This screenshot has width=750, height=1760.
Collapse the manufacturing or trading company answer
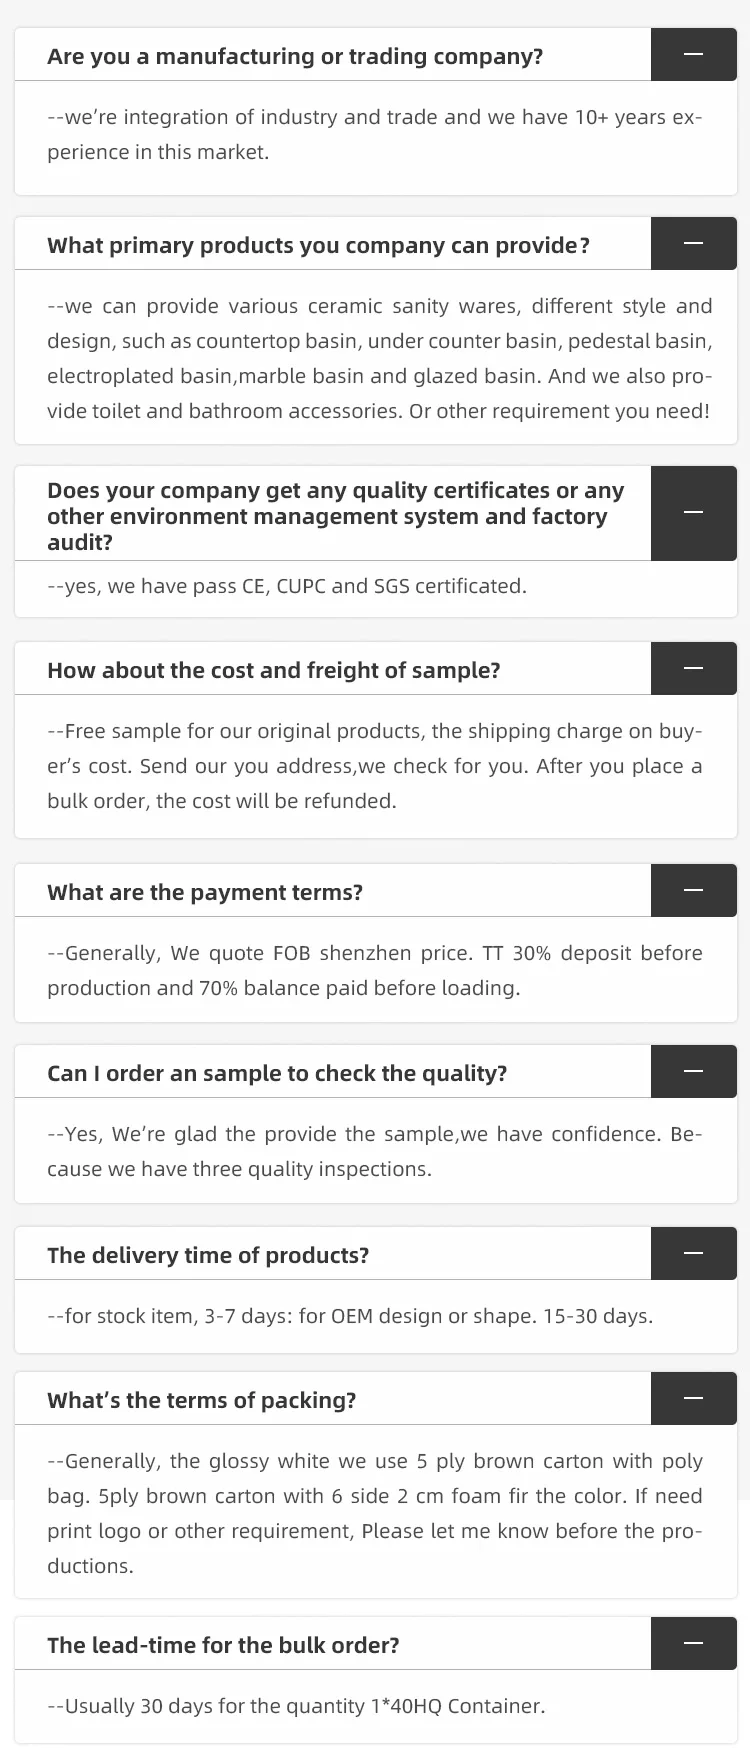[x=693, y=55]
